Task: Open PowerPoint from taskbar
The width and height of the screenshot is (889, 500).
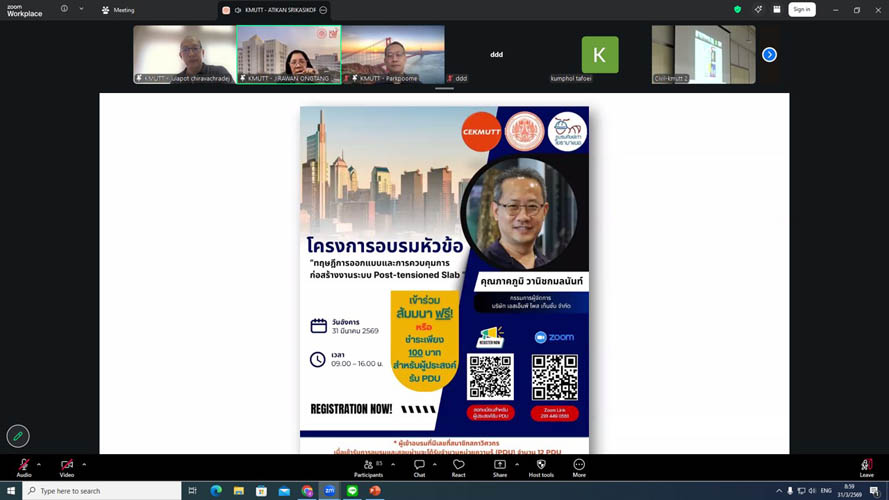Action: [375, 490]
